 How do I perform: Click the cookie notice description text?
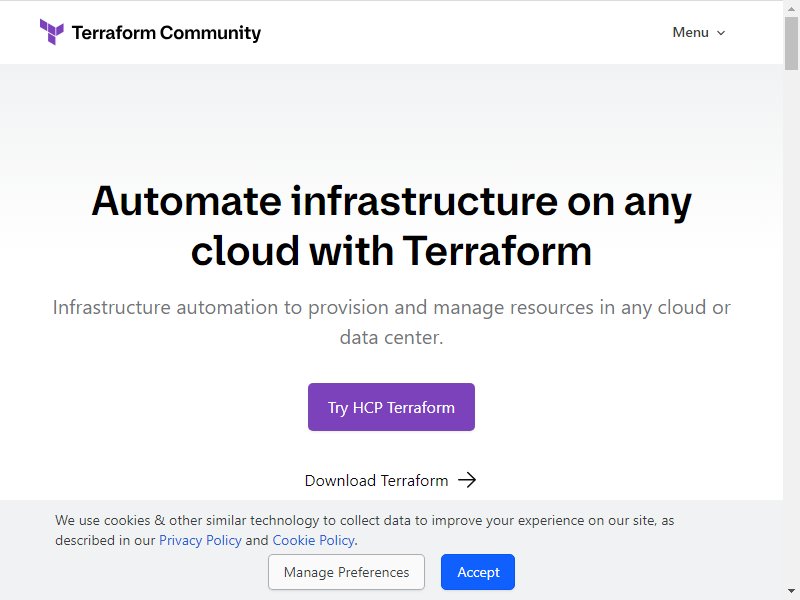click(x=364, y=530)
